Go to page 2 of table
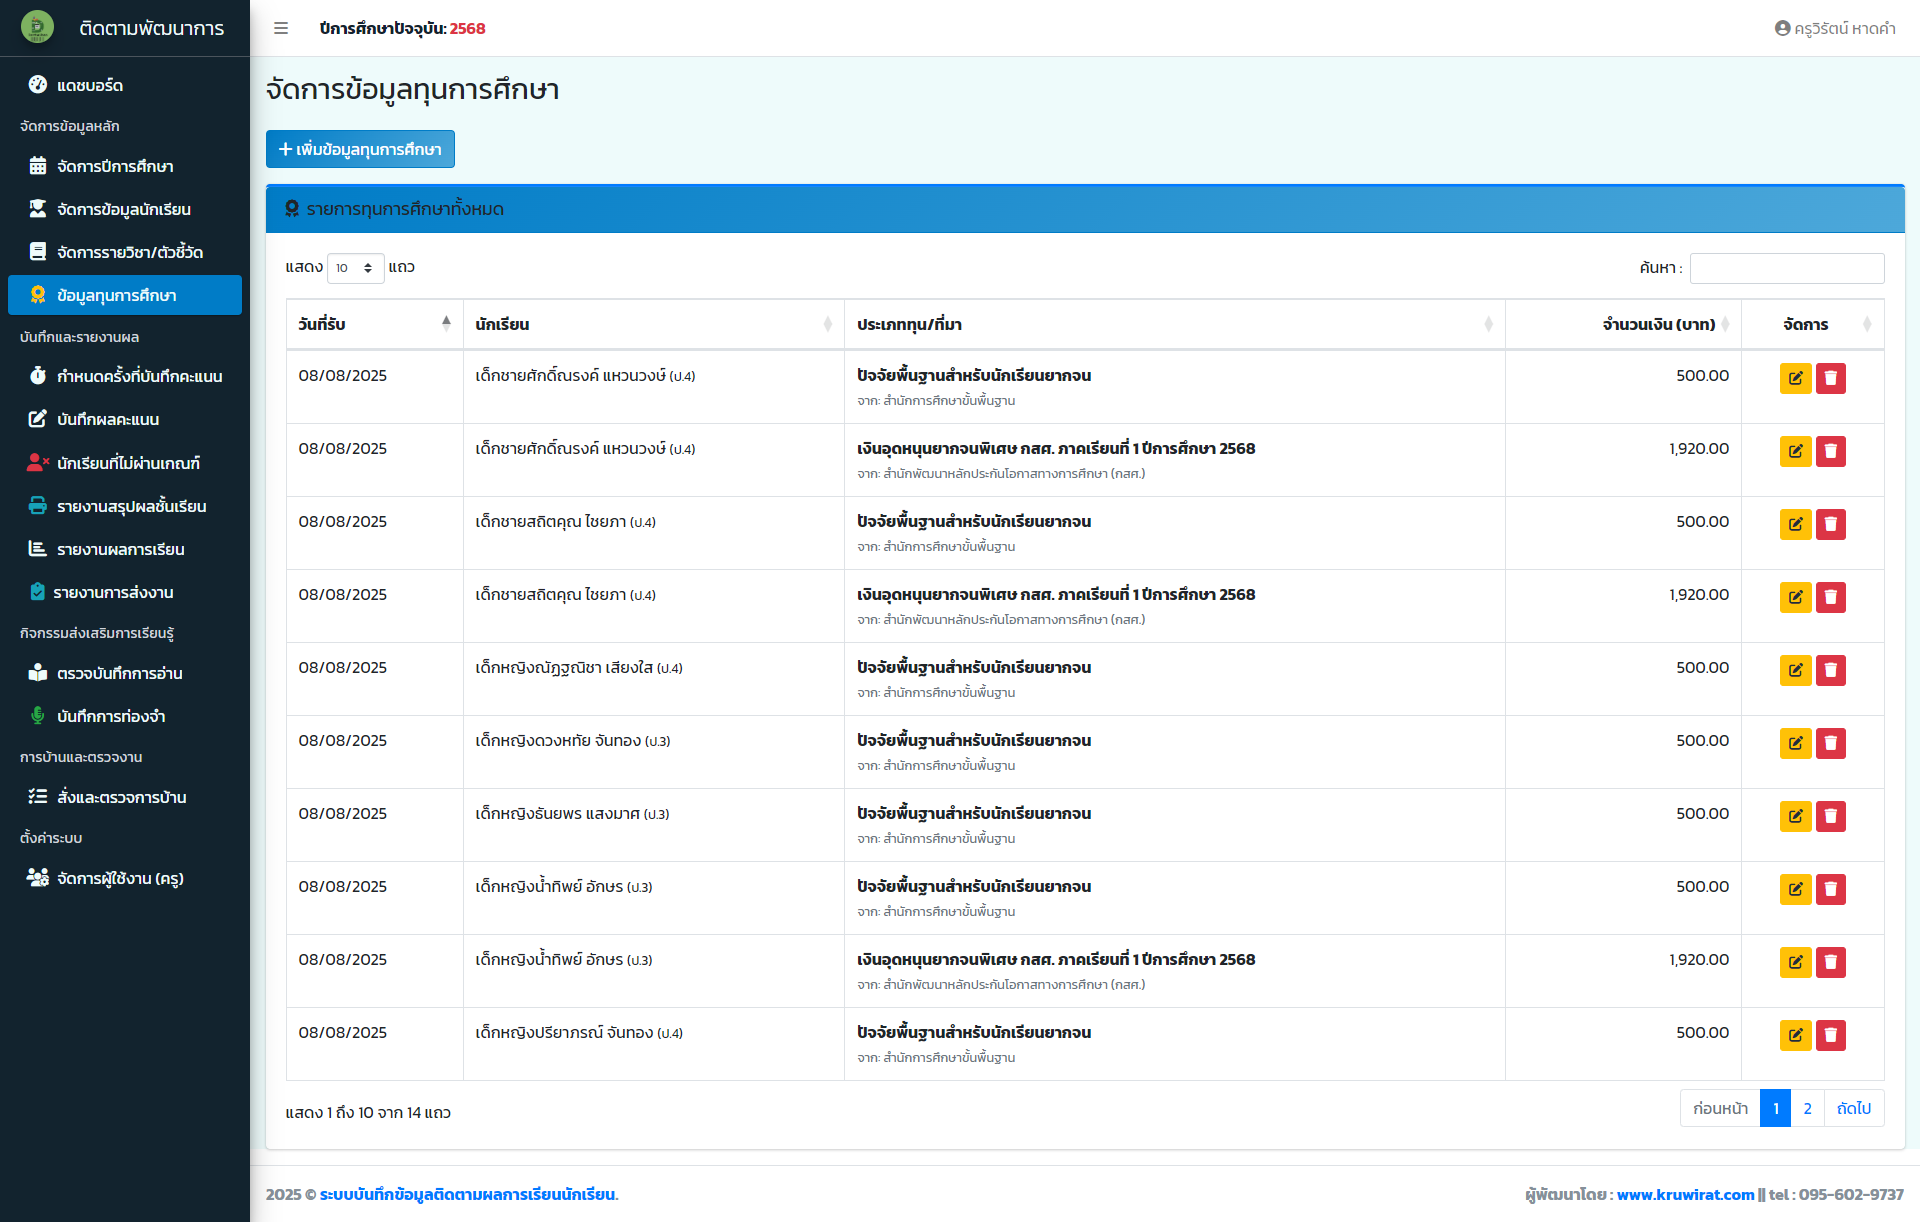 (1807, 1108)
